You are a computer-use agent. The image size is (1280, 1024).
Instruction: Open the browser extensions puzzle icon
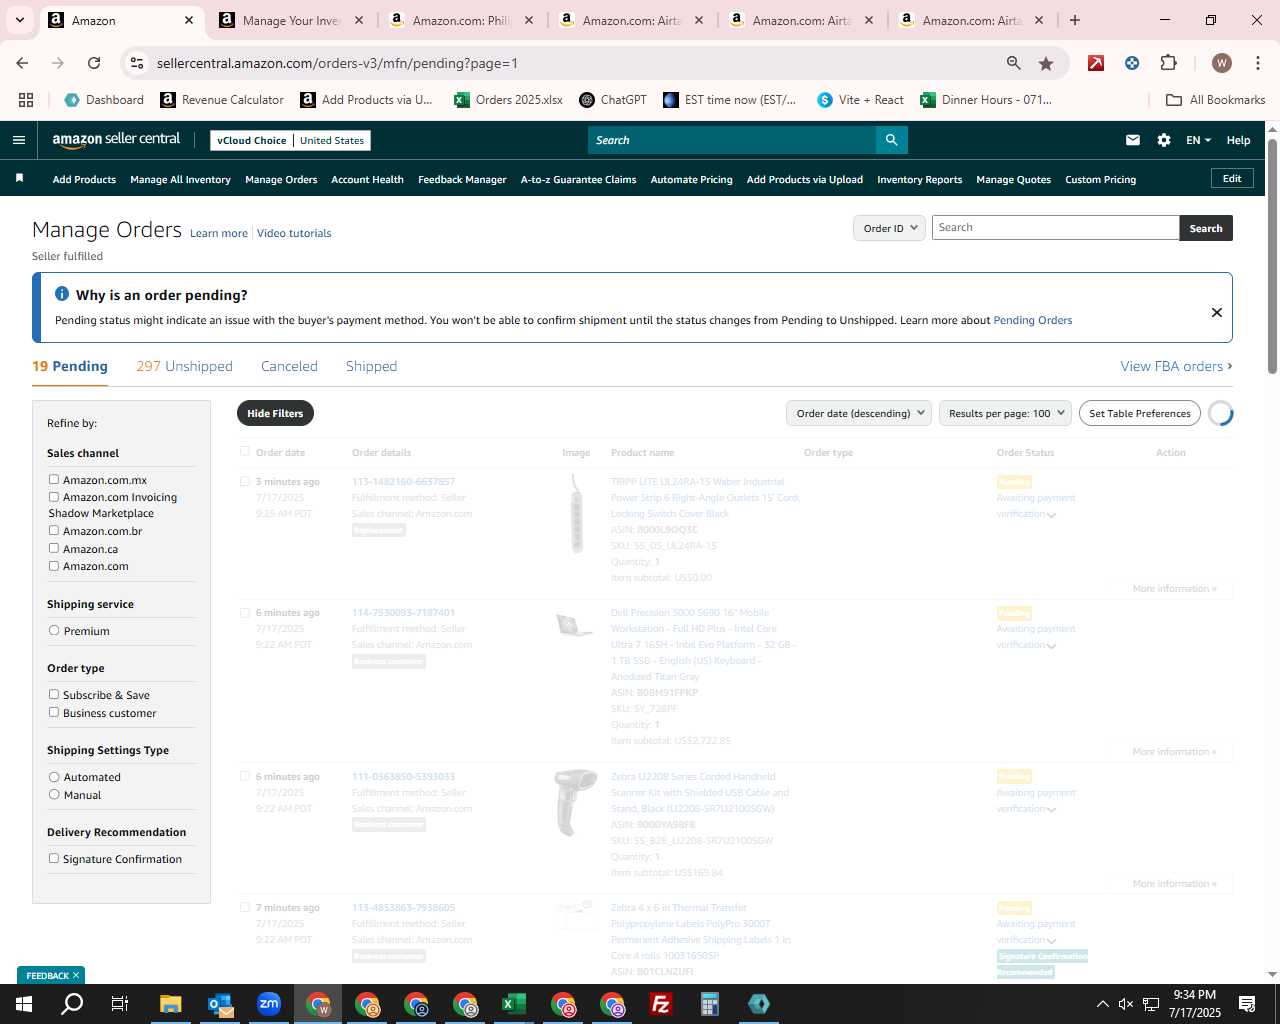point(1168,63)
